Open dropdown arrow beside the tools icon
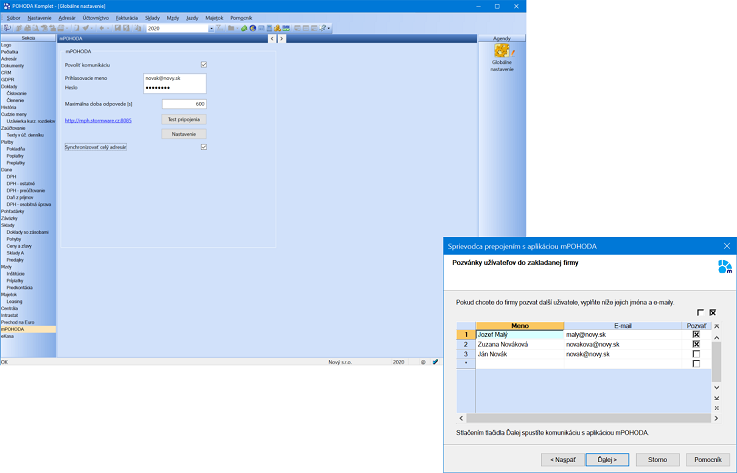Image resolution: width=737 pixels, height=473 pixels. pos(329,28)
